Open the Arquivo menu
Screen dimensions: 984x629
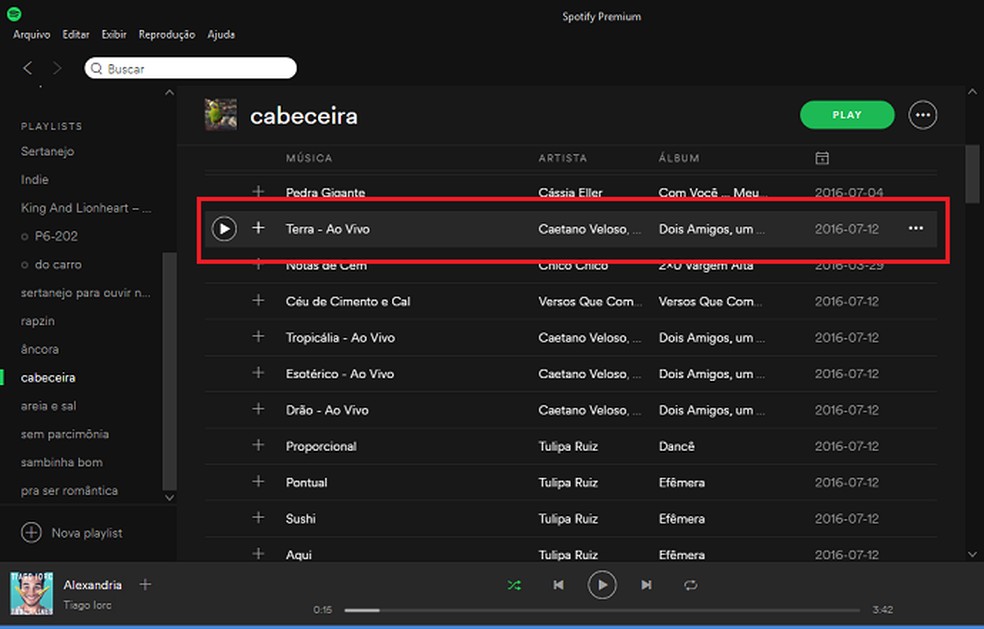pyautogui.click(x=31, y=33)
